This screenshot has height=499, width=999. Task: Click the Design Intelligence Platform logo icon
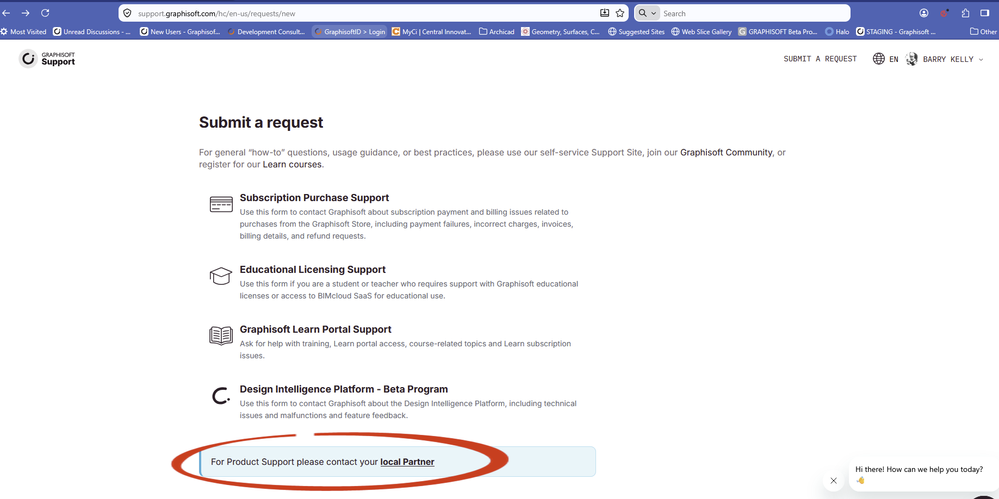(220, 396)
